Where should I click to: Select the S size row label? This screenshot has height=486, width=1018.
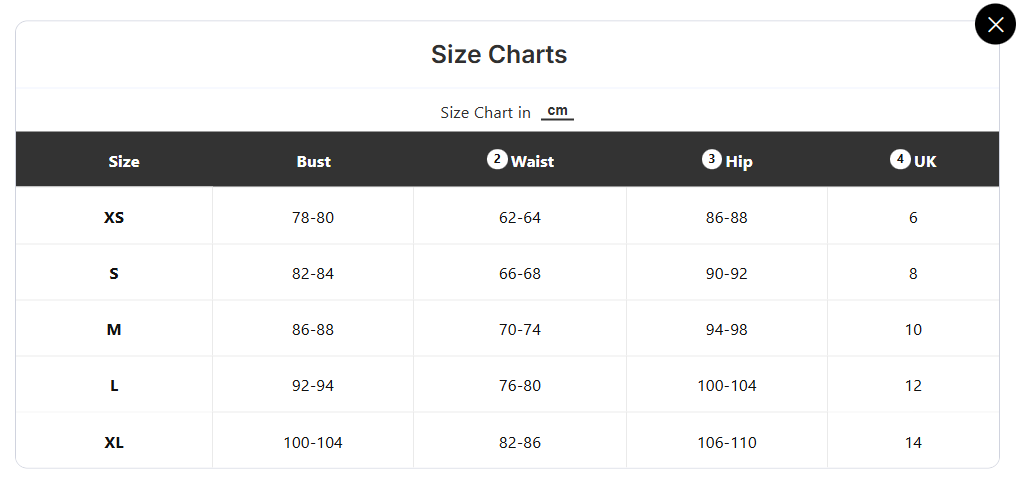point(114,273)
